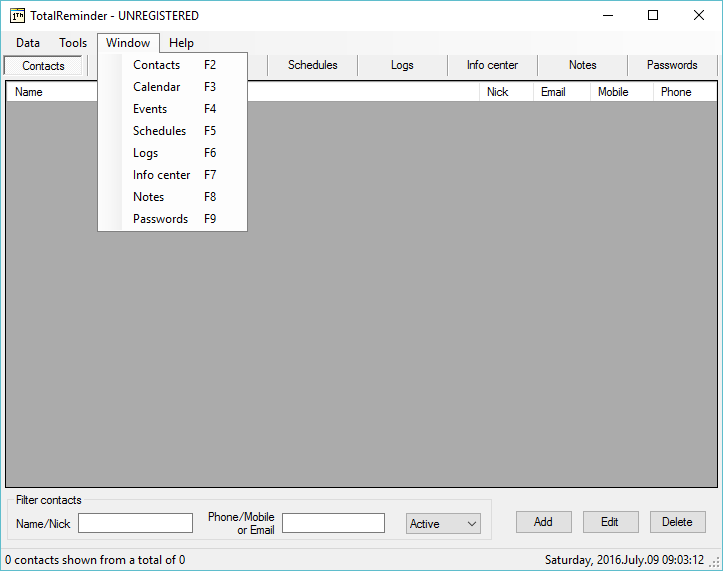Viewport: 723px width, 571px height.
Task: Click the TotalReminder app icon in title bar
Action: [17, 16]
